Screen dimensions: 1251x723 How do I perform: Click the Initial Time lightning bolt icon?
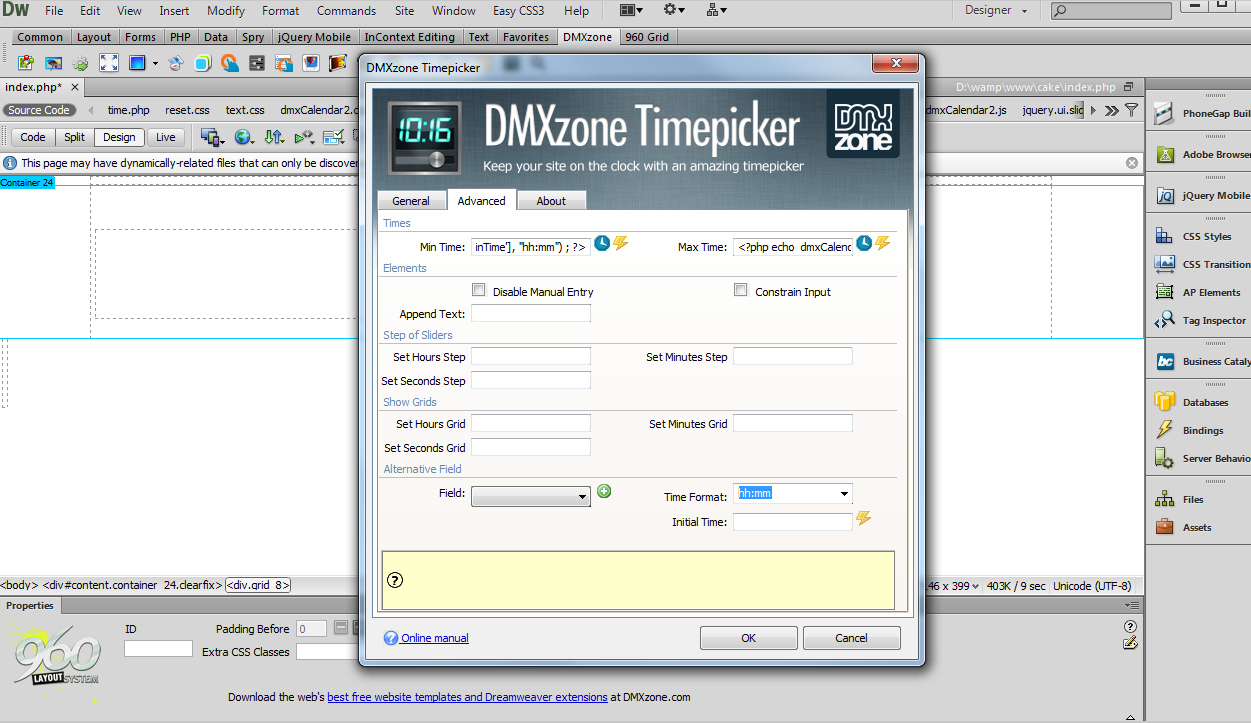click(x=864, y=518)
